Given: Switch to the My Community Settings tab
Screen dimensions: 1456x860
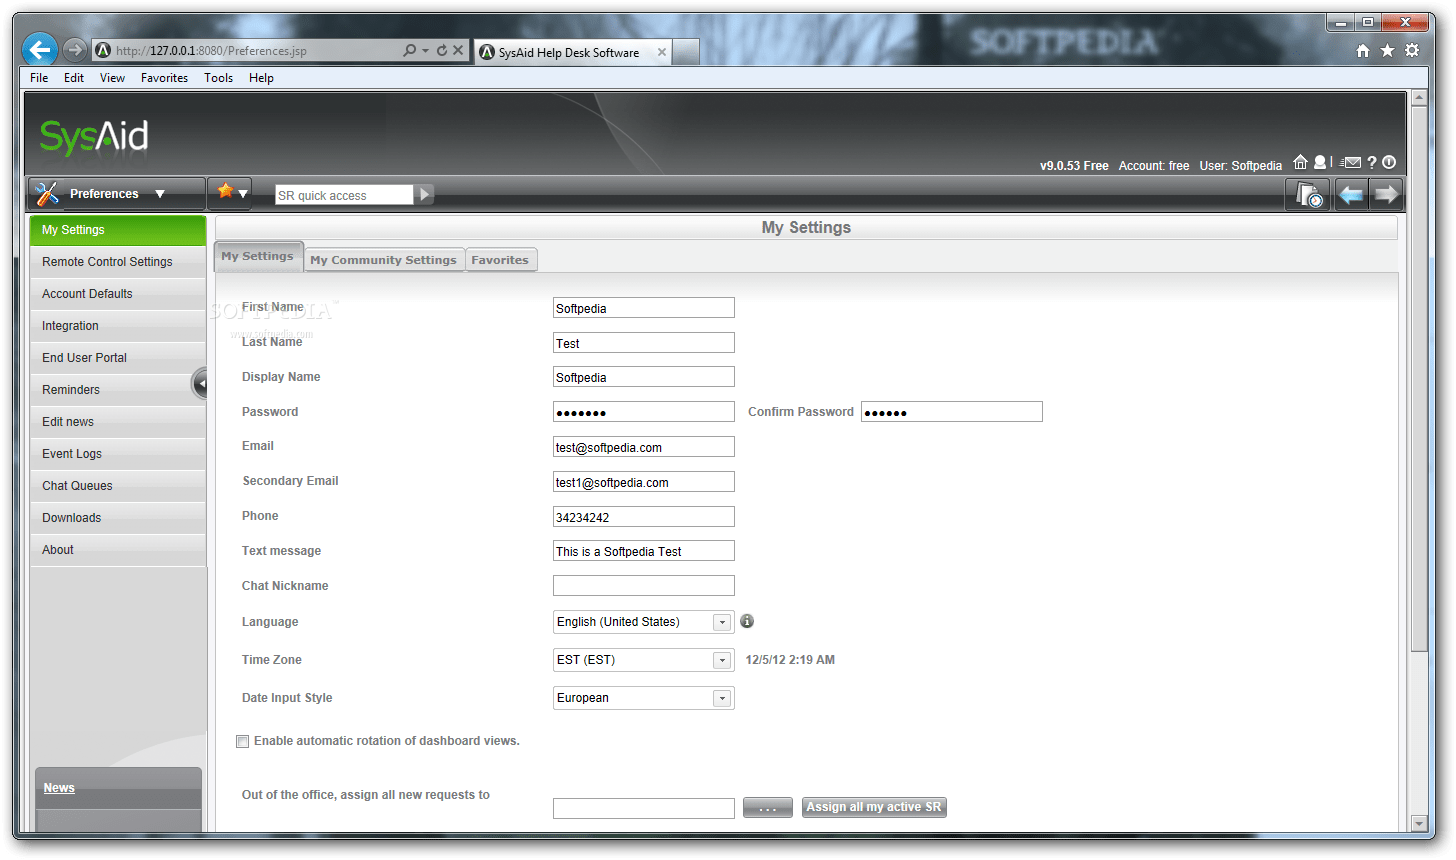Looking at the screenshot, I should click(384, 259).
